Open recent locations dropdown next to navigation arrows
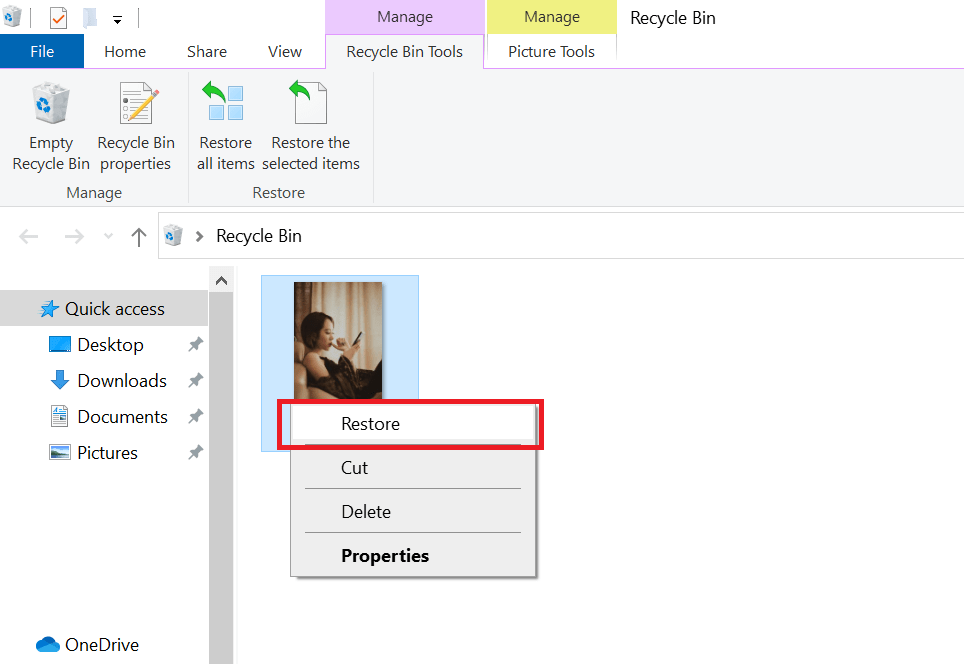 [x=107, y=236]
